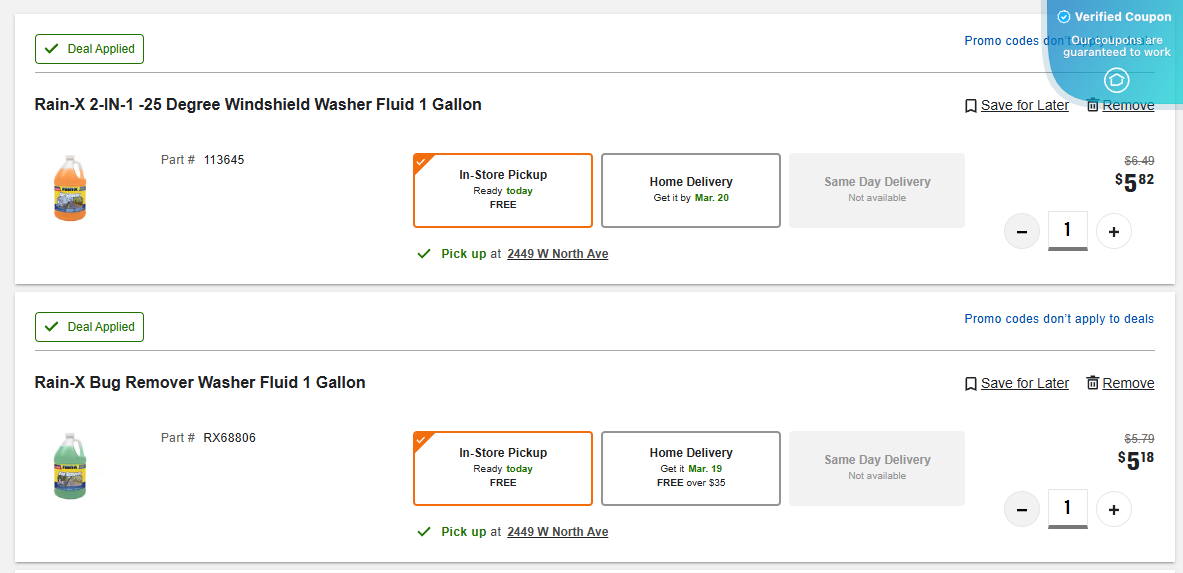This screenshot has width=1183, height=573.
Task: Click the trash icon for Bug Remover fluid
Action: [x=1093, y=383]
